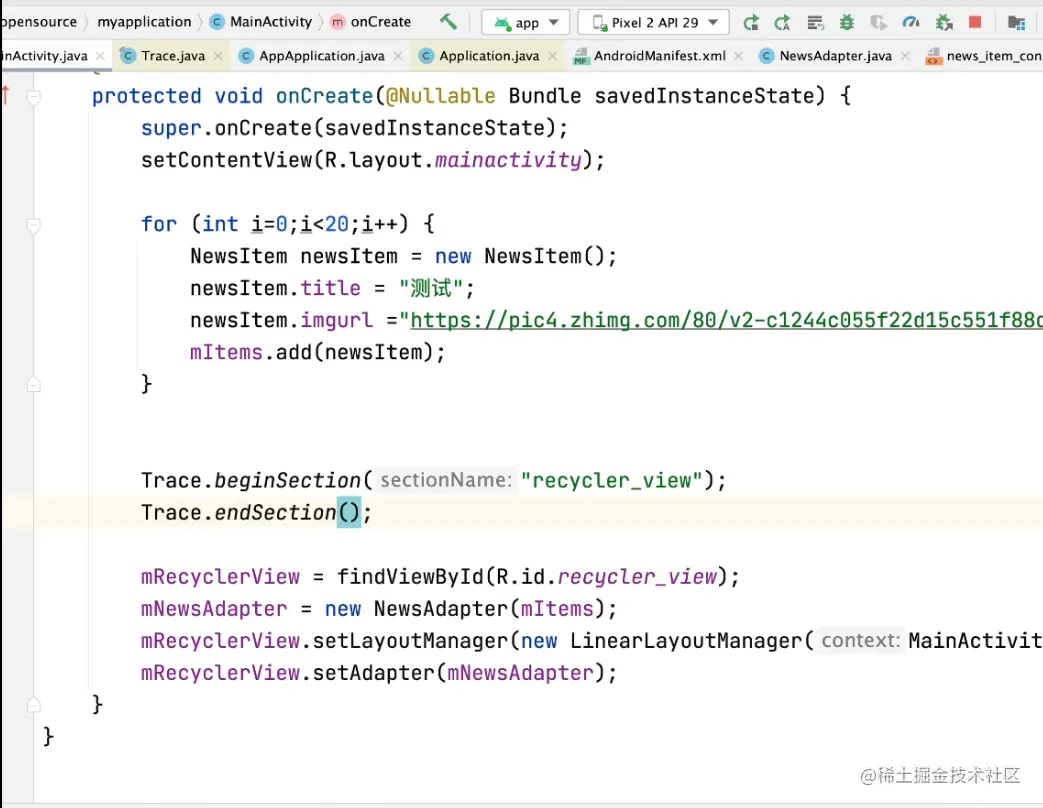Screen dimensions: 1043x808
Task: Click the Trace.endSection call
Action: point(256,512)
